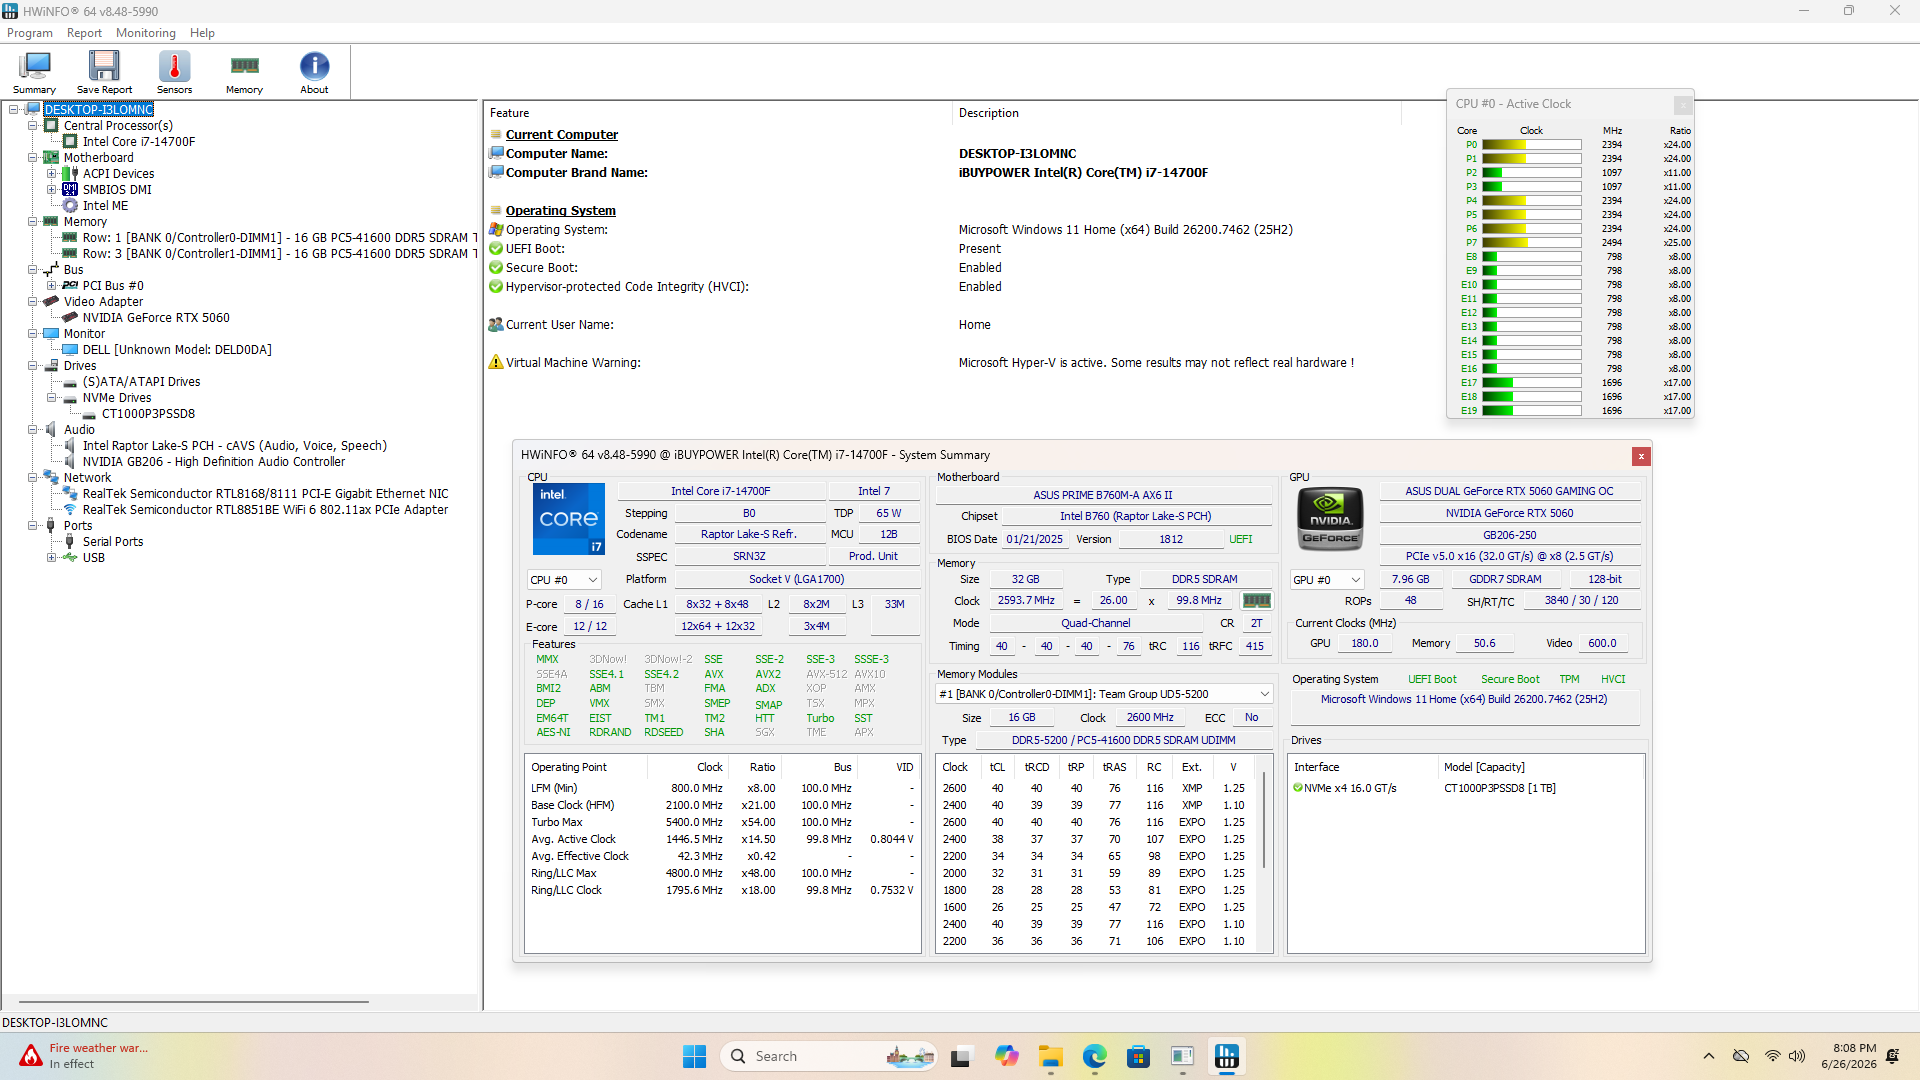Open the CPU #0 selector dropdown

(x=564, y=580)
